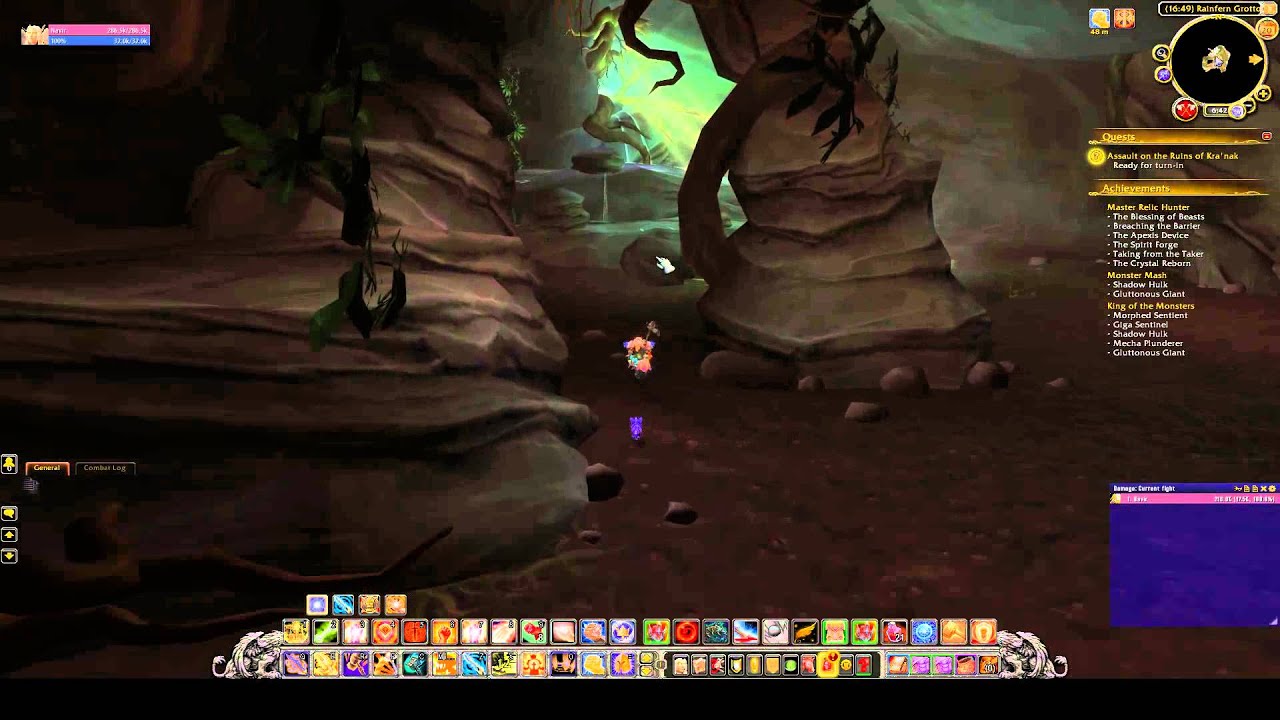This screenshot has height=720, width=1280.
Task: Click the orange buff icon beside minimap
Action: click(x=1124, y=18)
